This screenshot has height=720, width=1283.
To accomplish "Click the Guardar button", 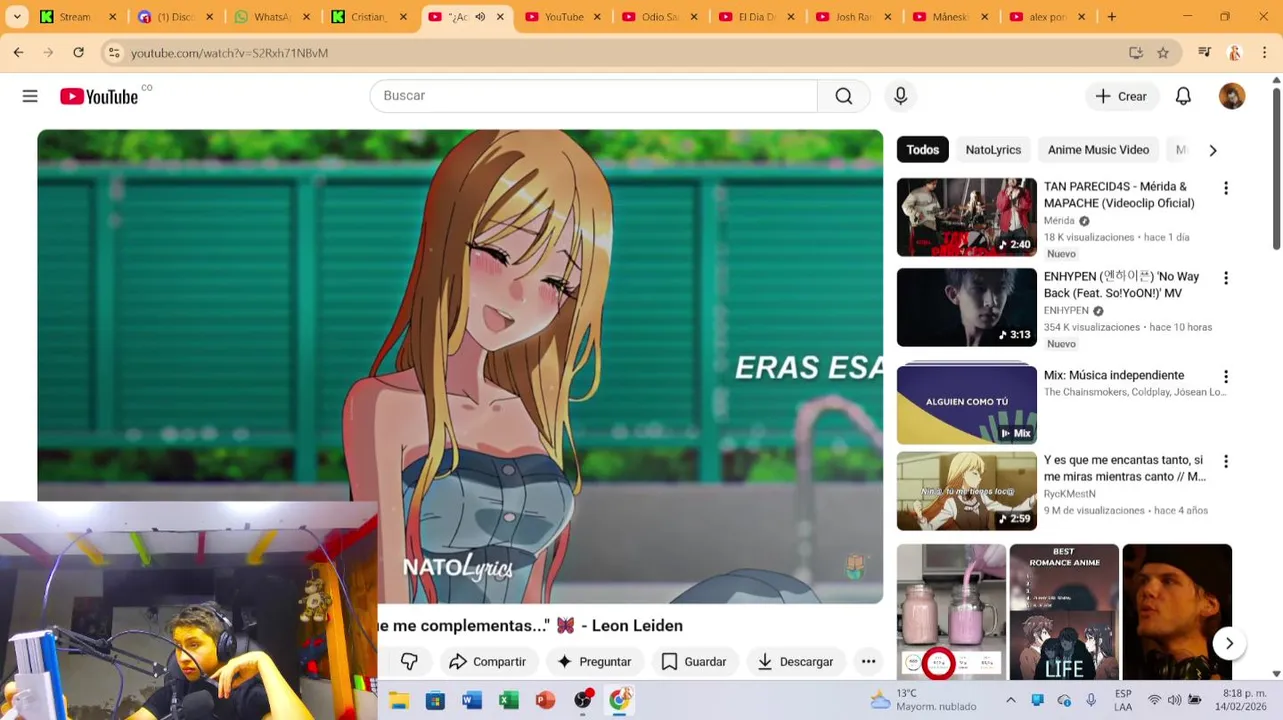I will (694, 661).
